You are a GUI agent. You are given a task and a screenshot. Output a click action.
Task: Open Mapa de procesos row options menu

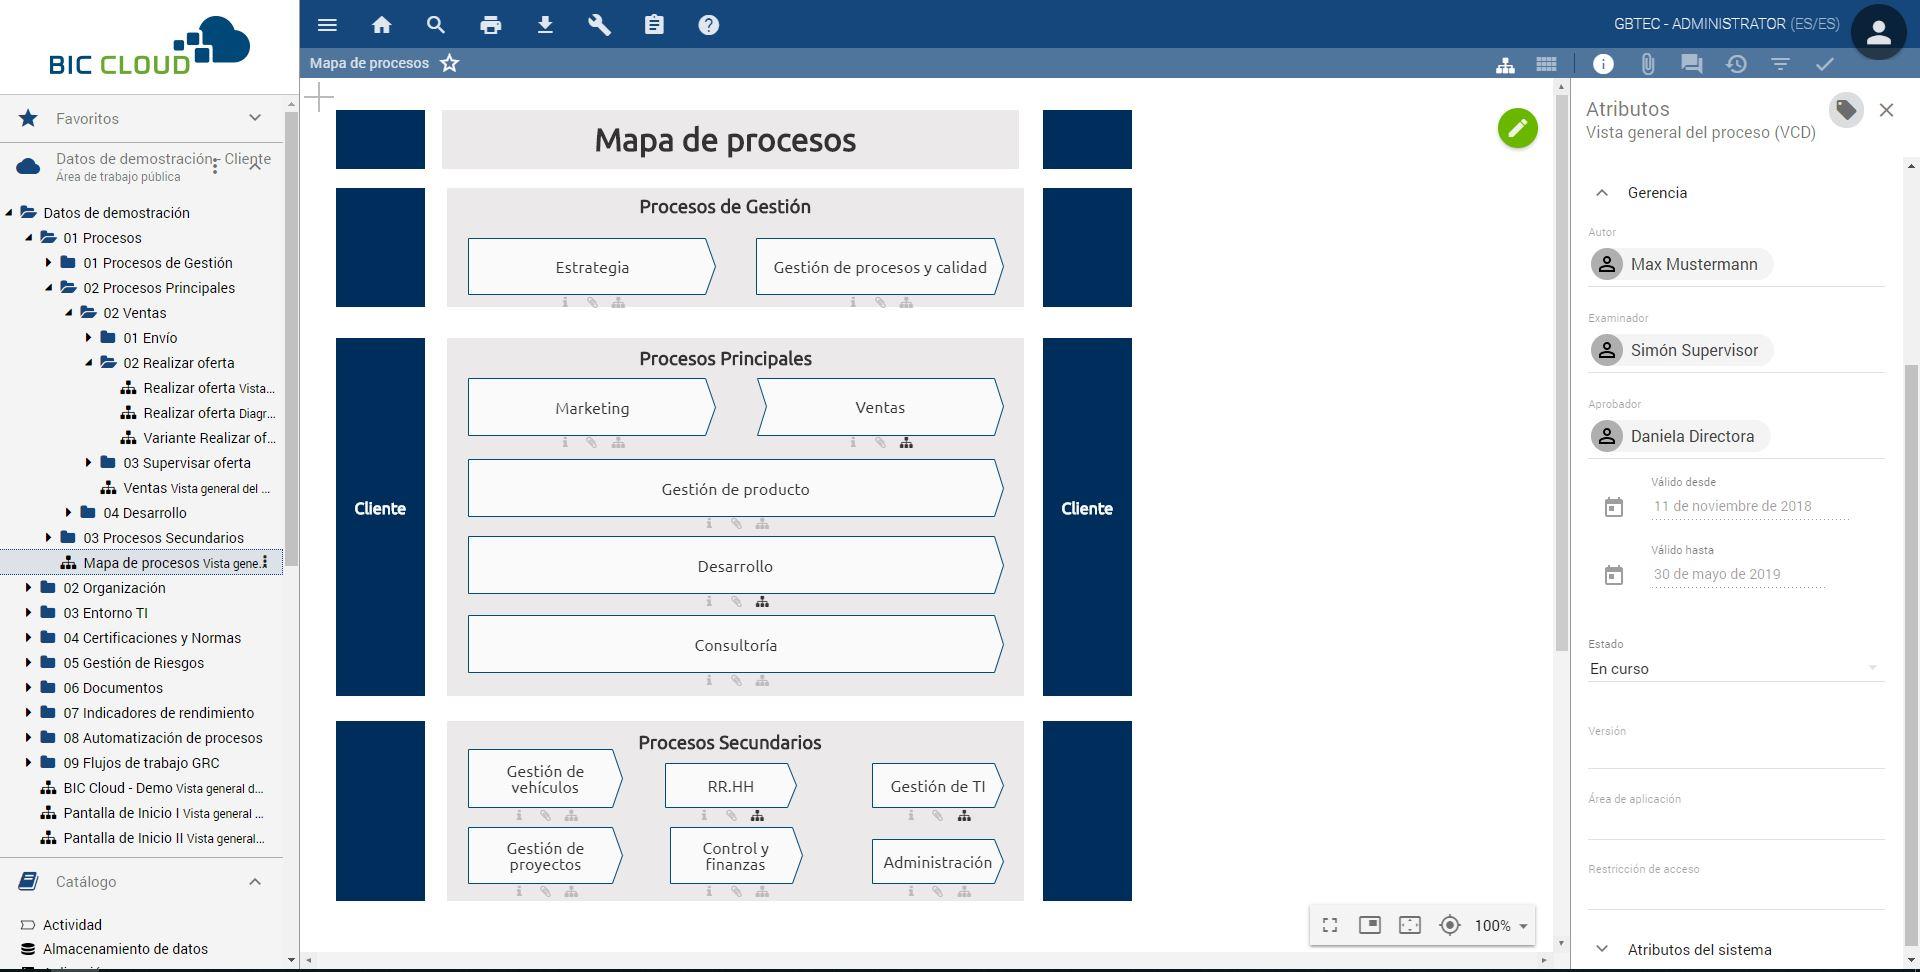[265, 563]
